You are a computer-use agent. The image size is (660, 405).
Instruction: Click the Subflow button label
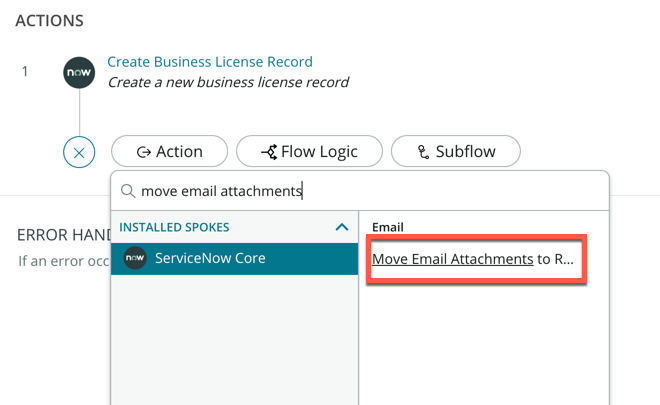point(464,152)
